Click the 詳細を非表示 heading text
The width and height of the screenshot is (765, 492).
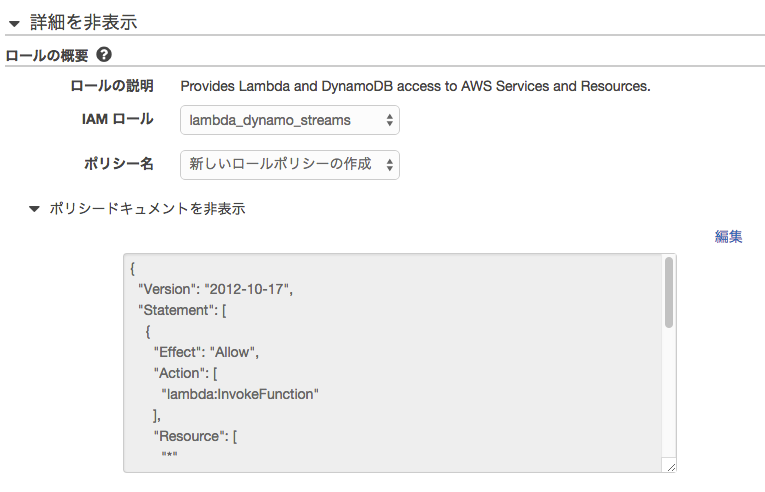click(84, 21)
